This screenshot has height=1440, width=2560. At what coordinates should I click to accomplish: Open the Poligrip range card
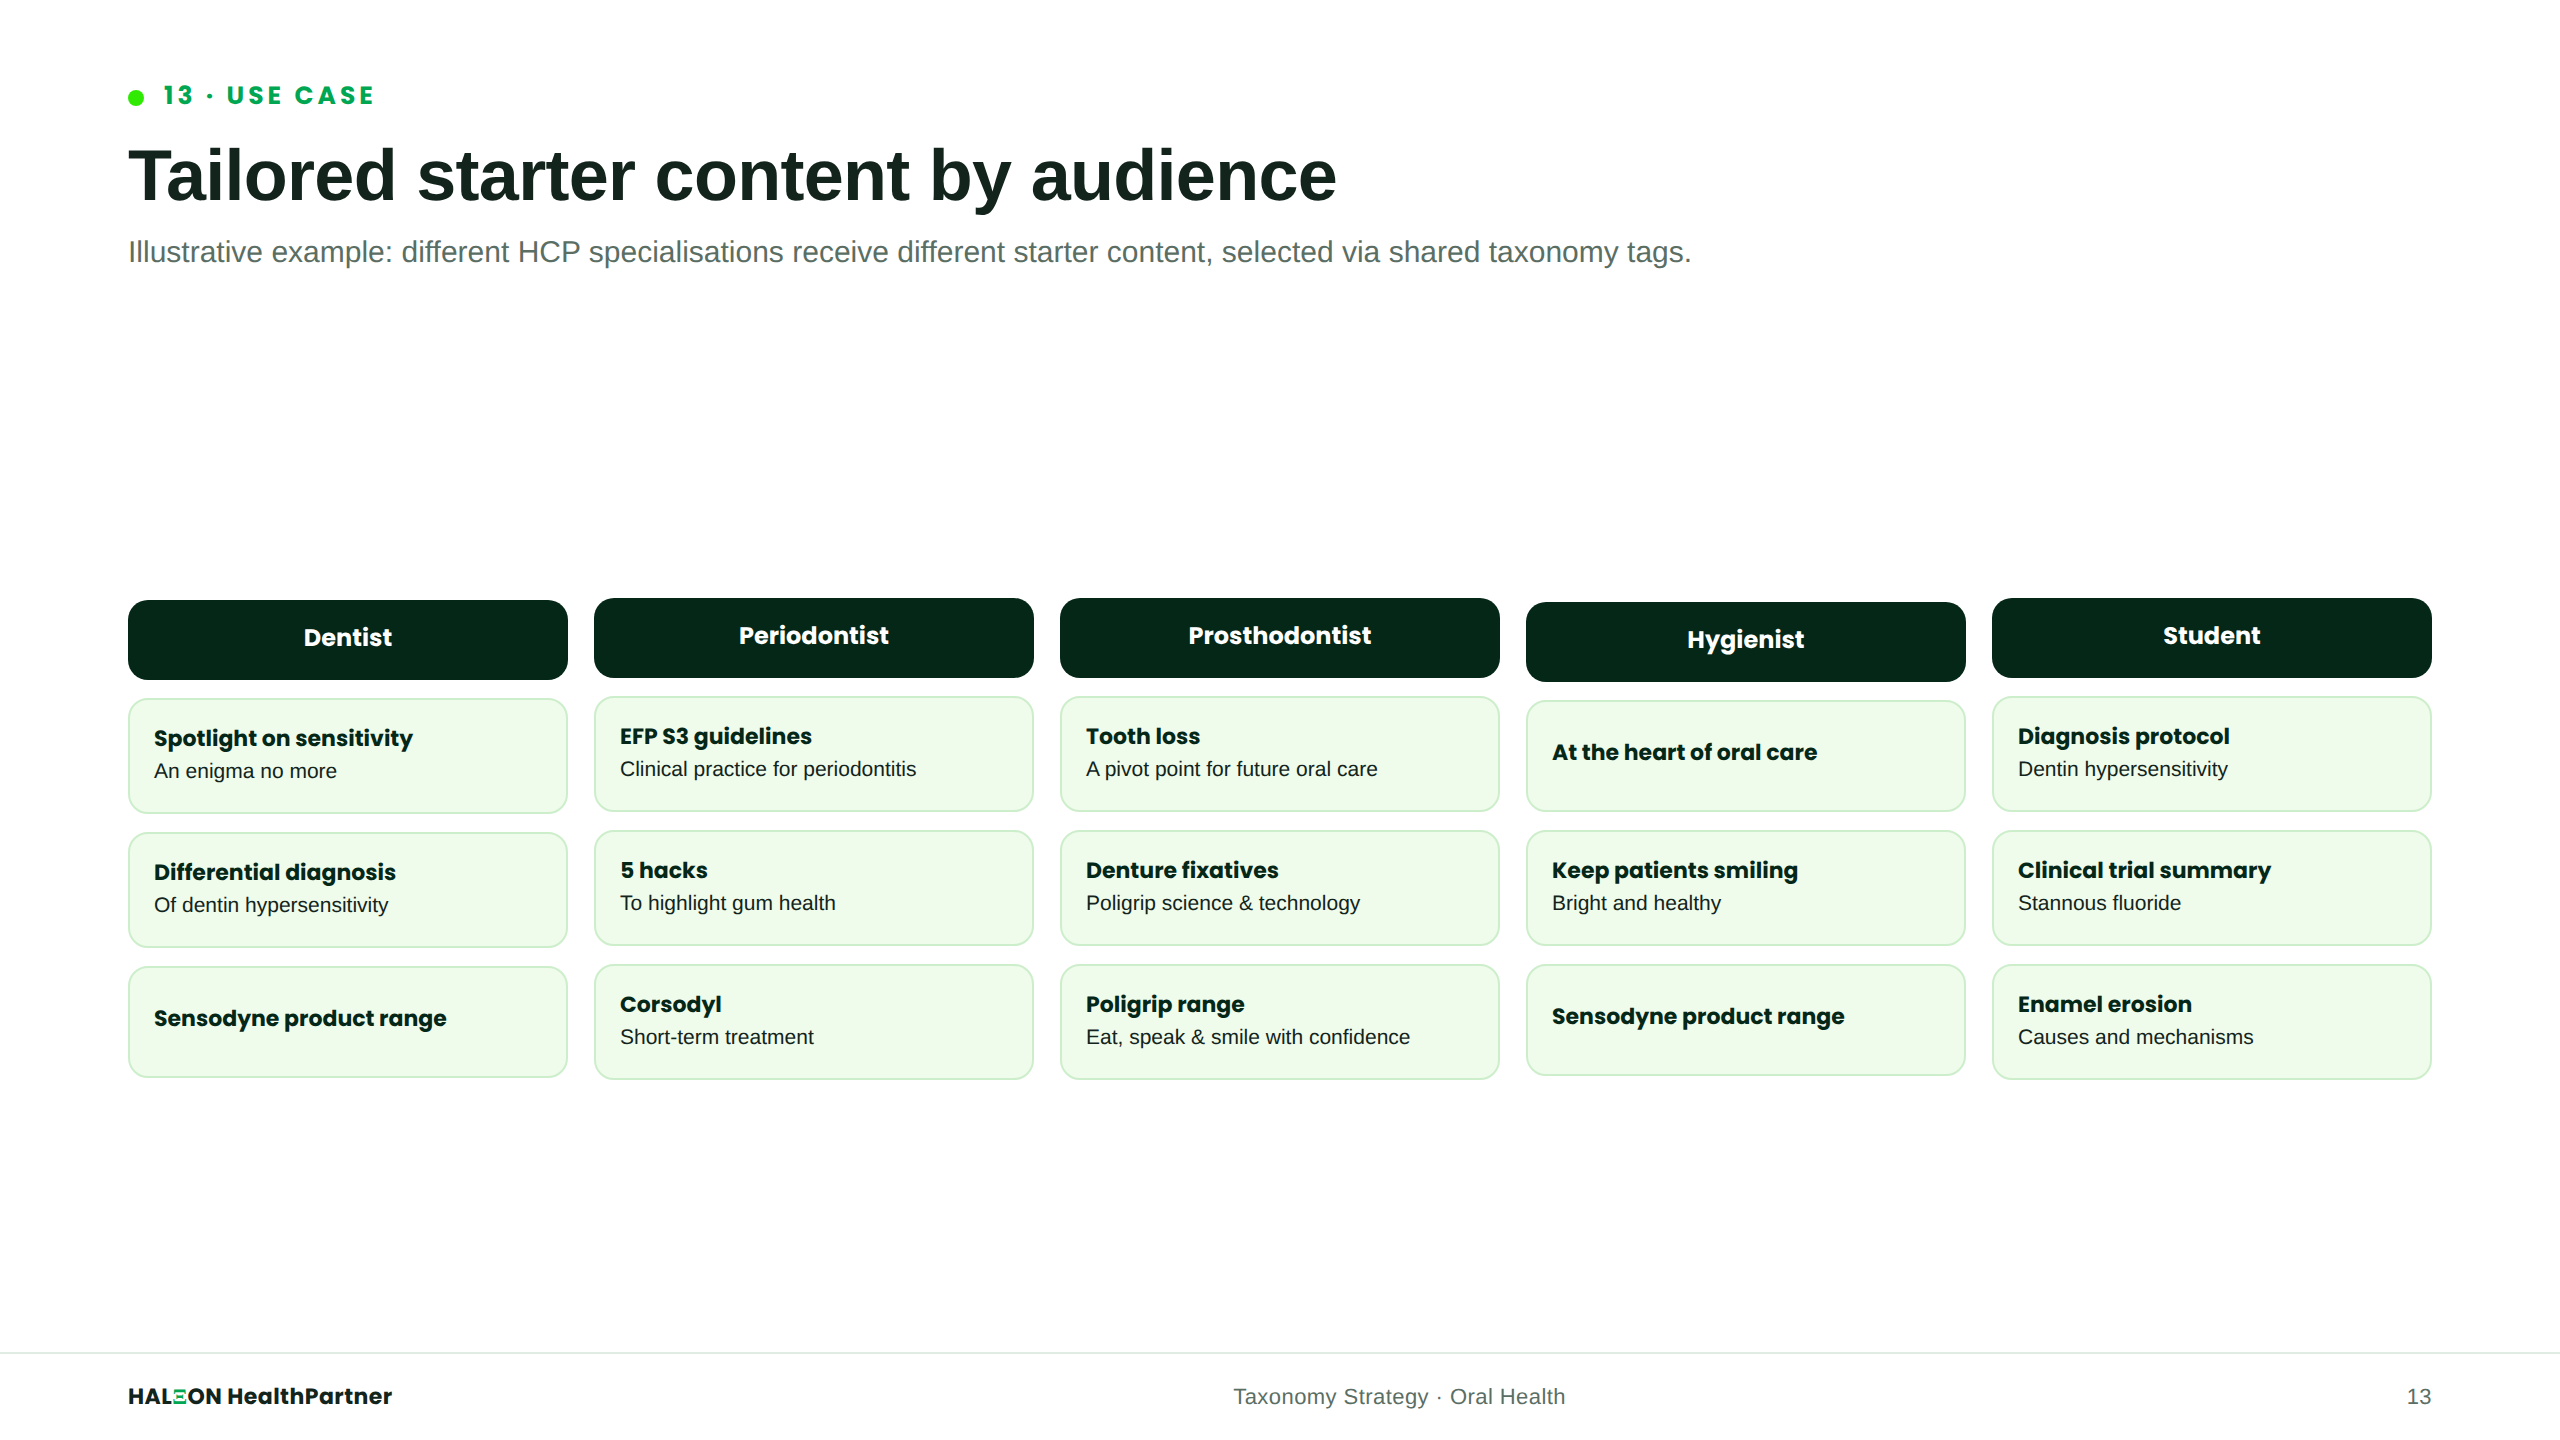point(1279,1021)
